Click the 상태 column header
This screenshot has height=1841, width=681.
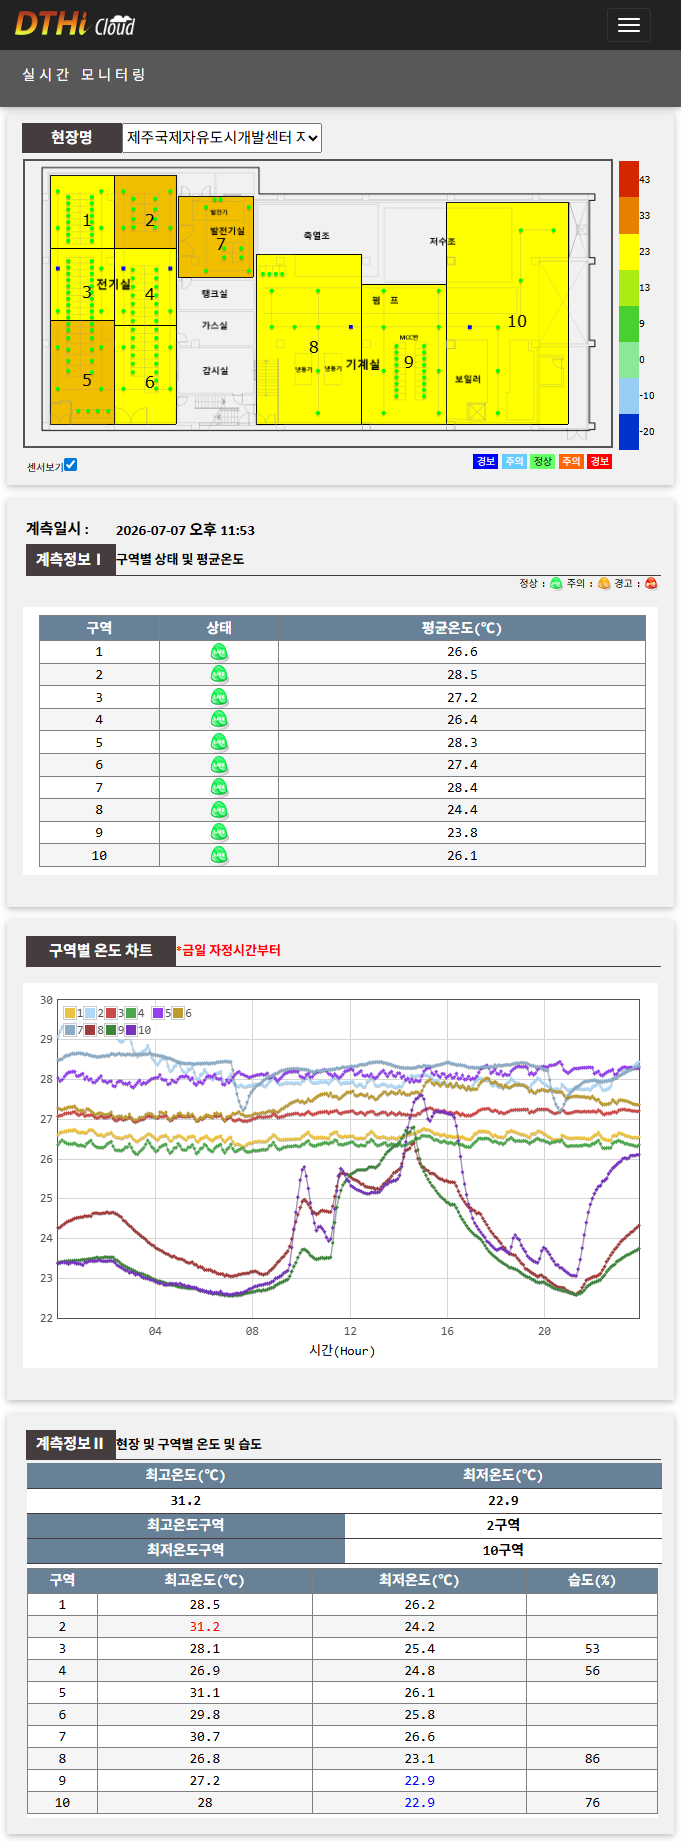coord(219,628)
